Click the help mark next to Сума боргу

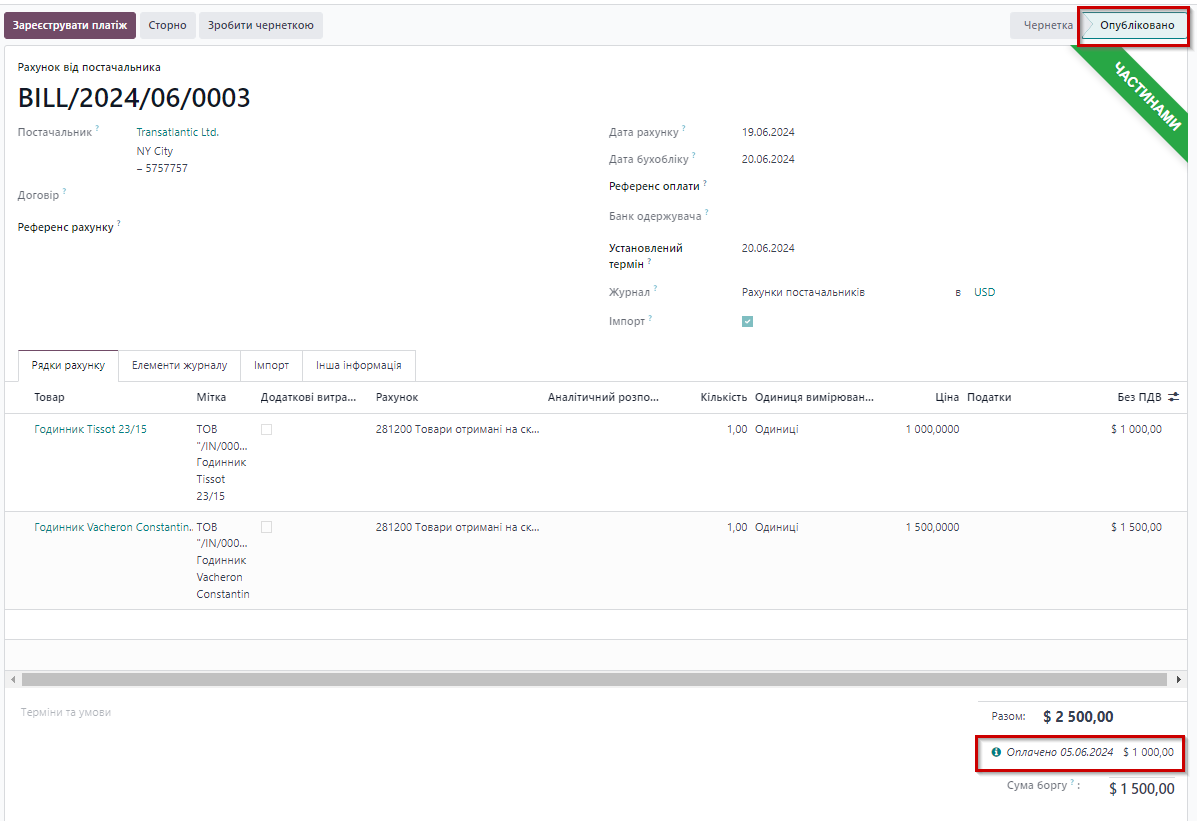pos(1079,784)
